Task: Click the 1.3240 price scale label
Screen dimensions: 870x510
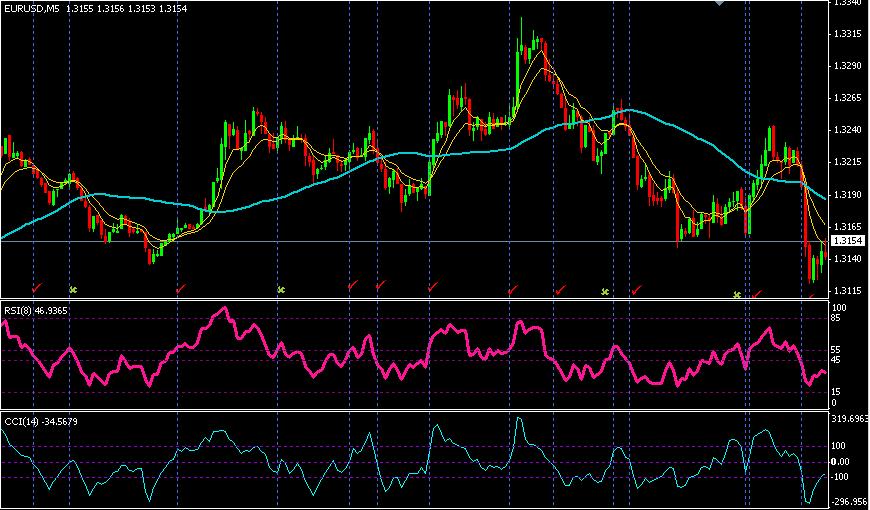Action: [x=847, y=130]
